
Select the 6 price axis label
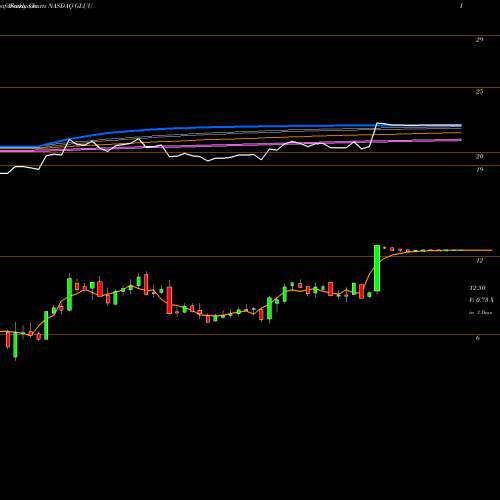pos(478,338)
